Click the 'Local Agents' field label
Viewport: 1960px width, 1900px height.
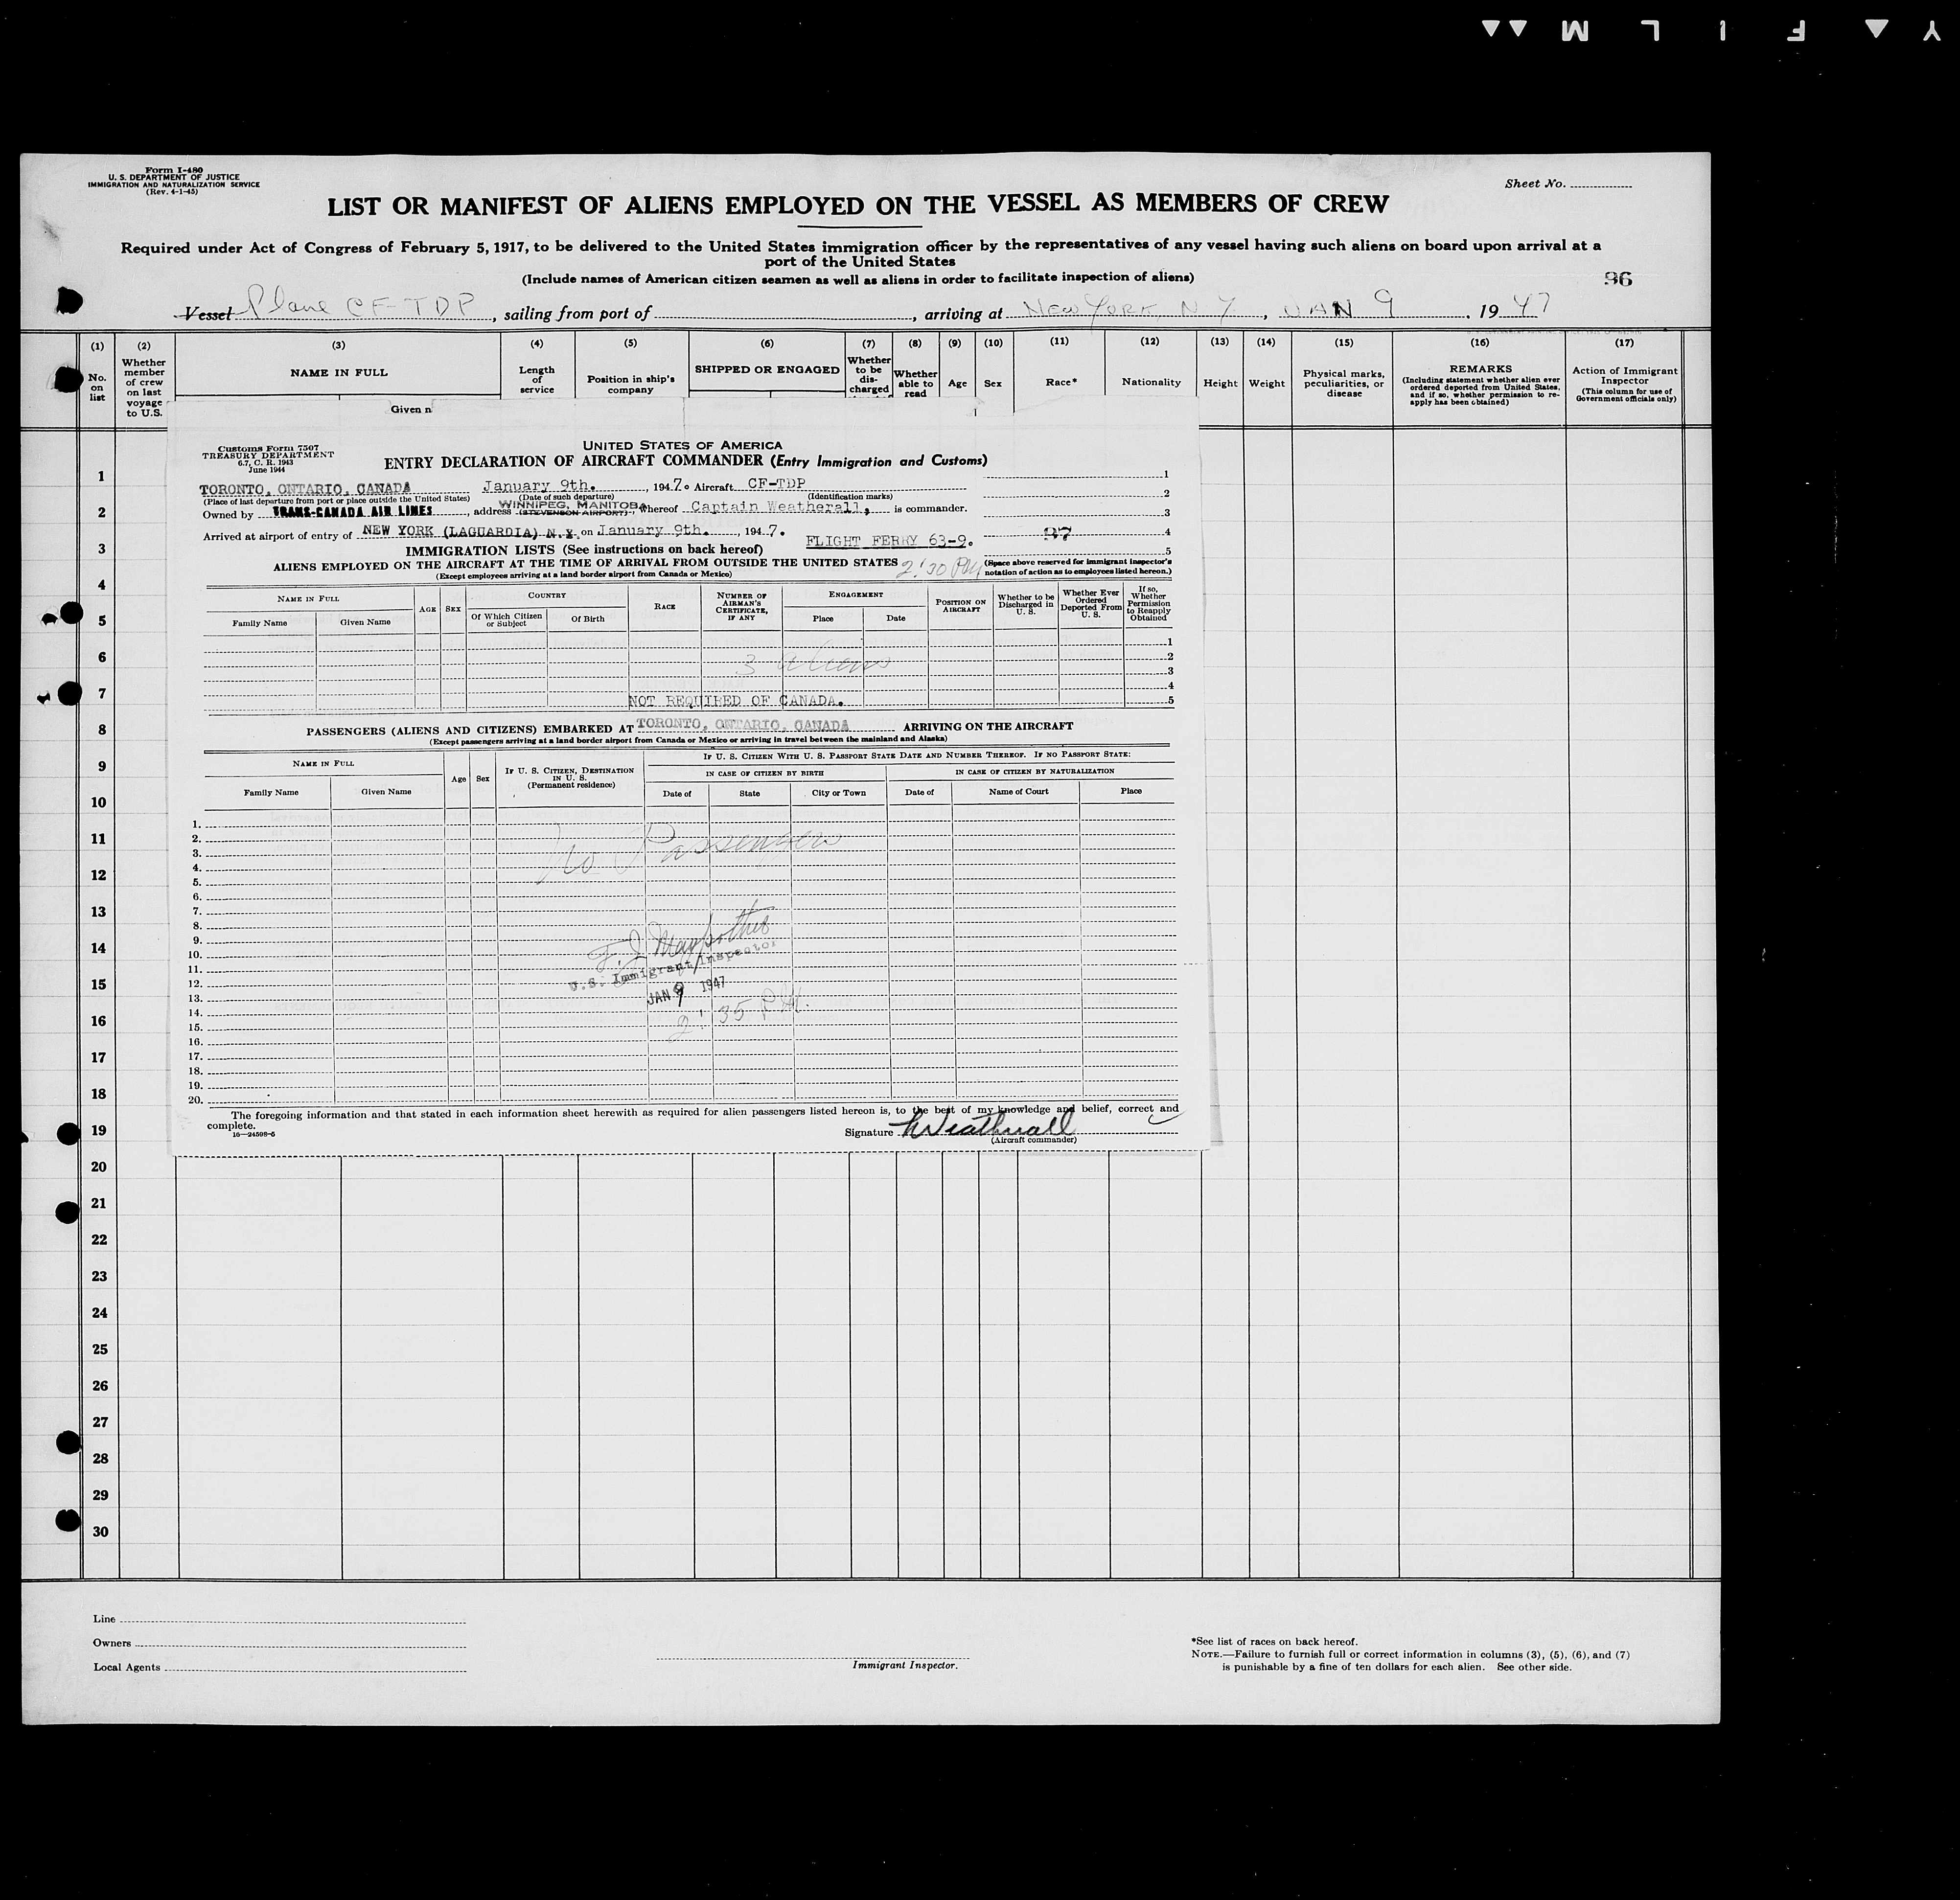[127, 1667]
